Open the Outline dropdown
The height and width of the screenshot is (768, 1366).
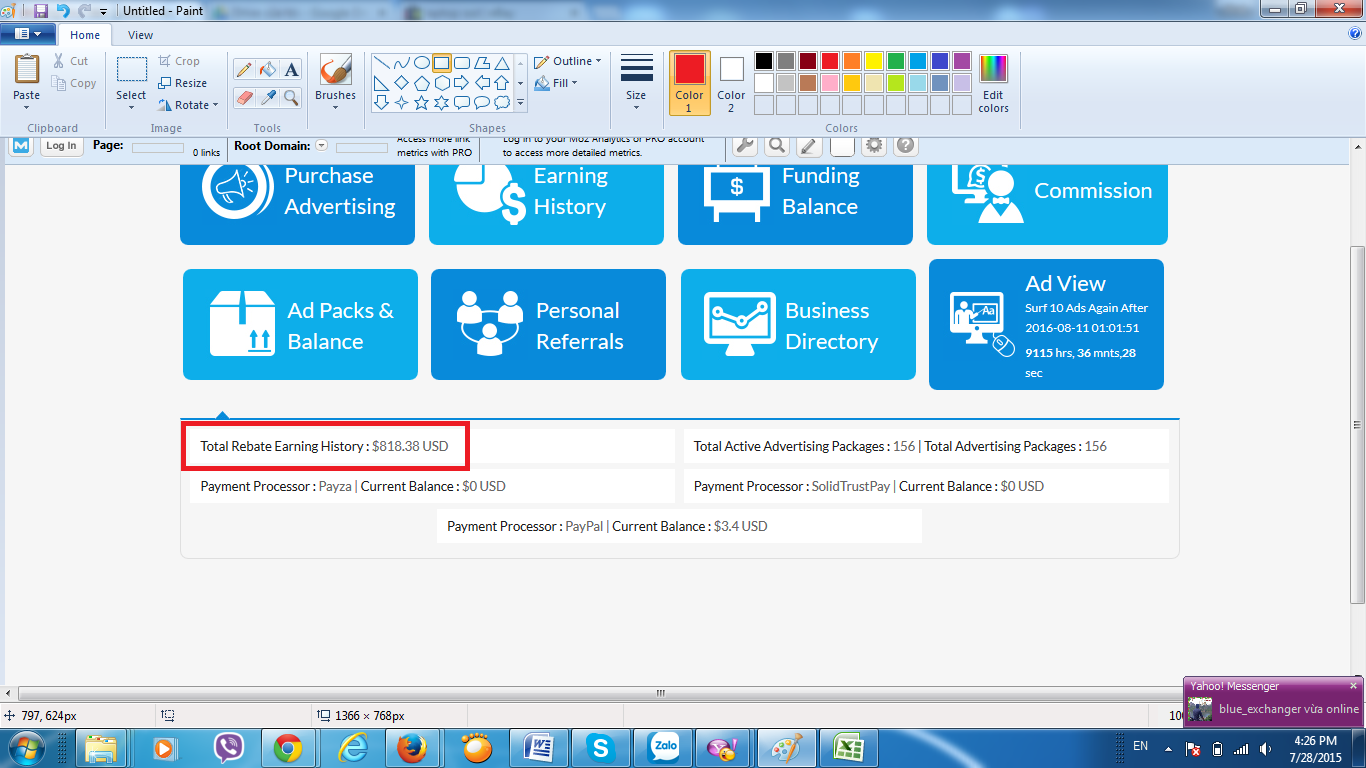click(568, 61)
